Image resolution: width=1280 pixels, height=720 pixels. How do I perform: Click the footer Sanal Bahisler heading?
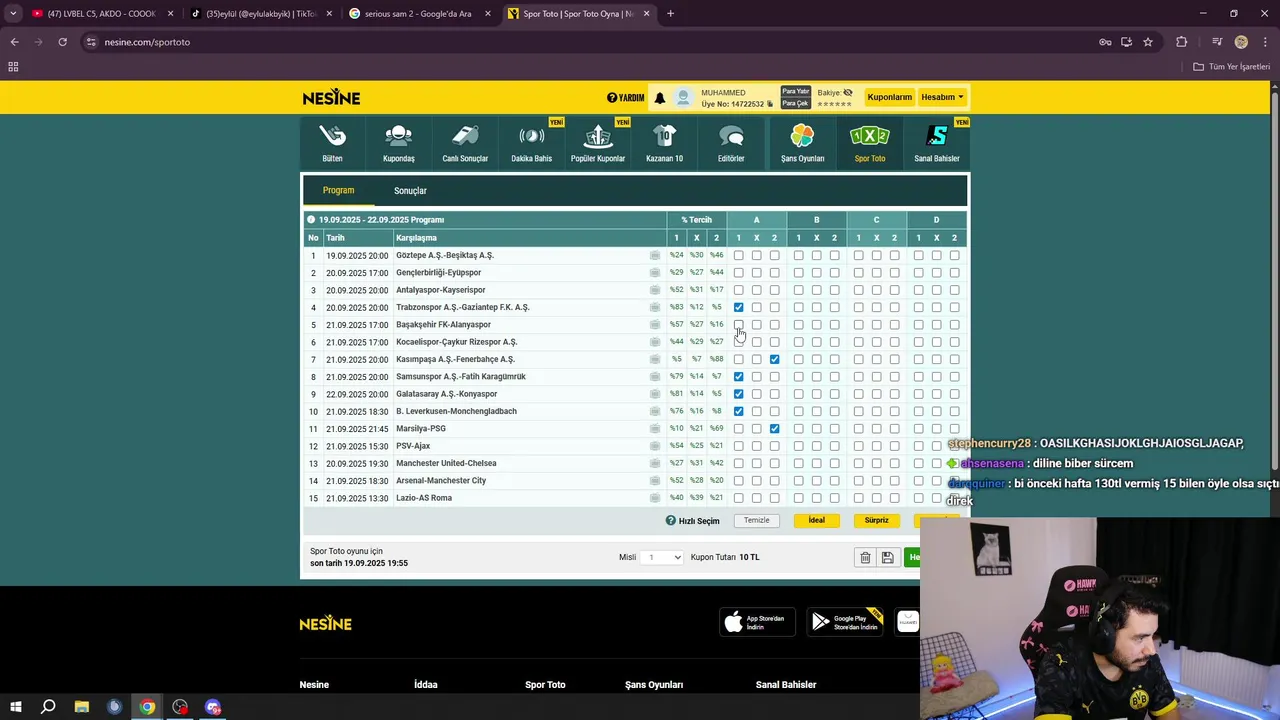(786, 685)
